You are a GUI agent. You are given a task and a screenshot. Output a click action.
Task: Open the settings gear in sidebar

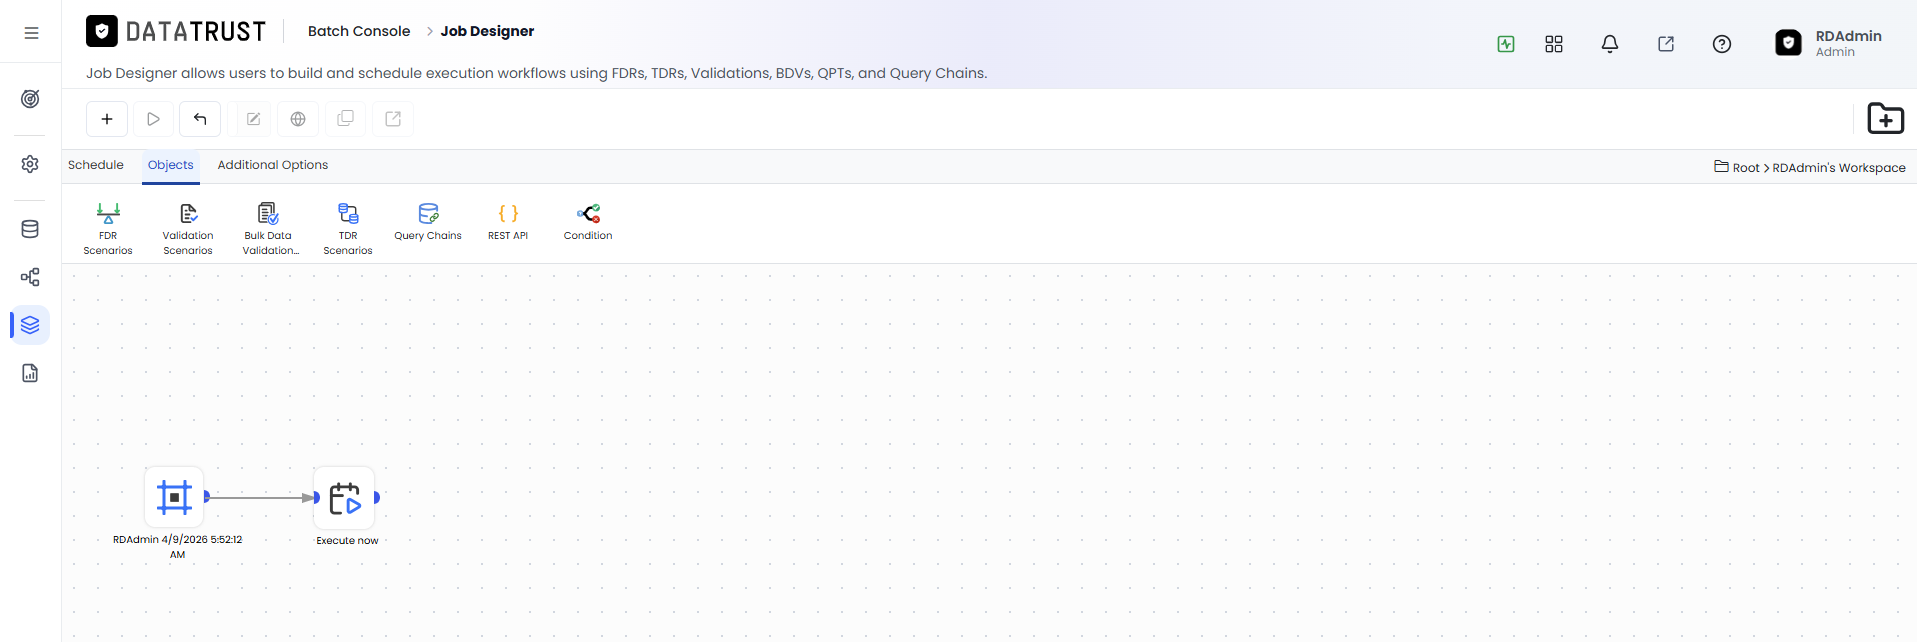[30, 164]
